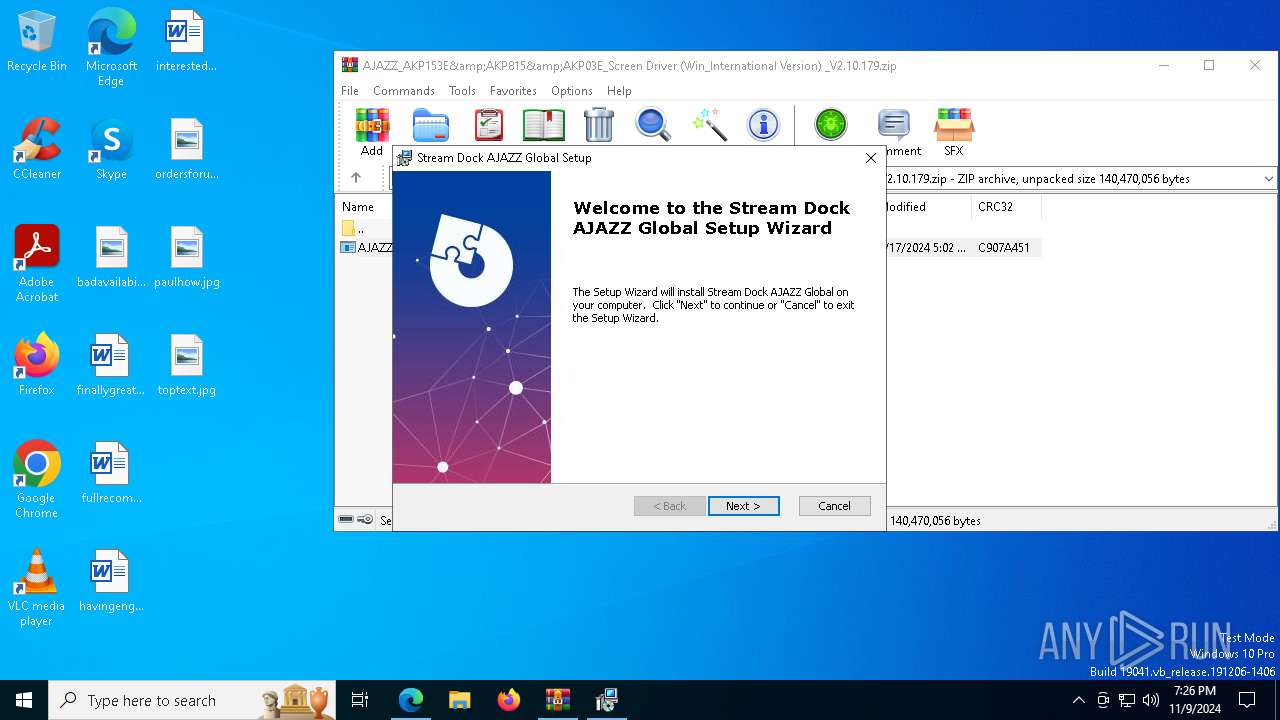This screenshot has height=720, width=1280.
Task: Click the setup installer taskbar icon
Action: [606, 700]
